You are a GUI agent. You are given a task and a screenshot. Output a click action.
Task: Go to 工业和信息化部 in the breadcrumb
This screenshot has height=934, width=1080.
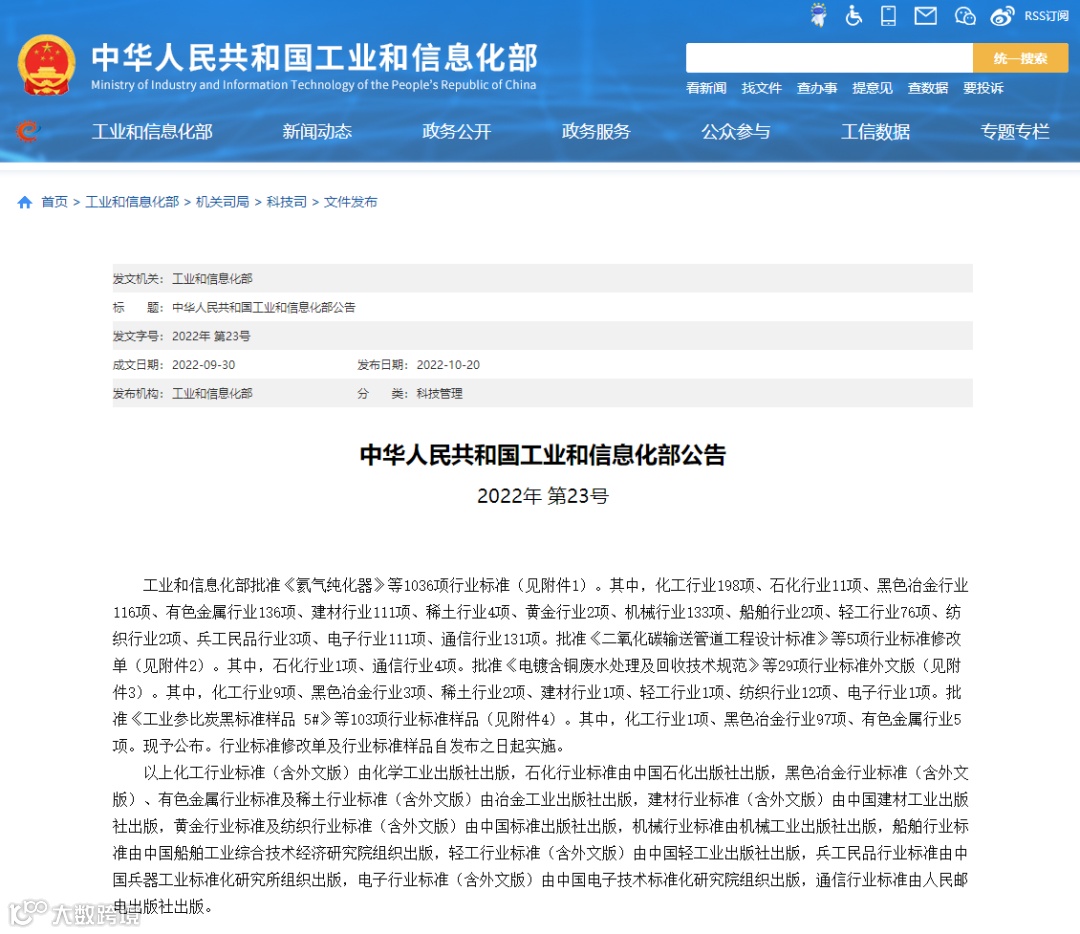point(132,202)
